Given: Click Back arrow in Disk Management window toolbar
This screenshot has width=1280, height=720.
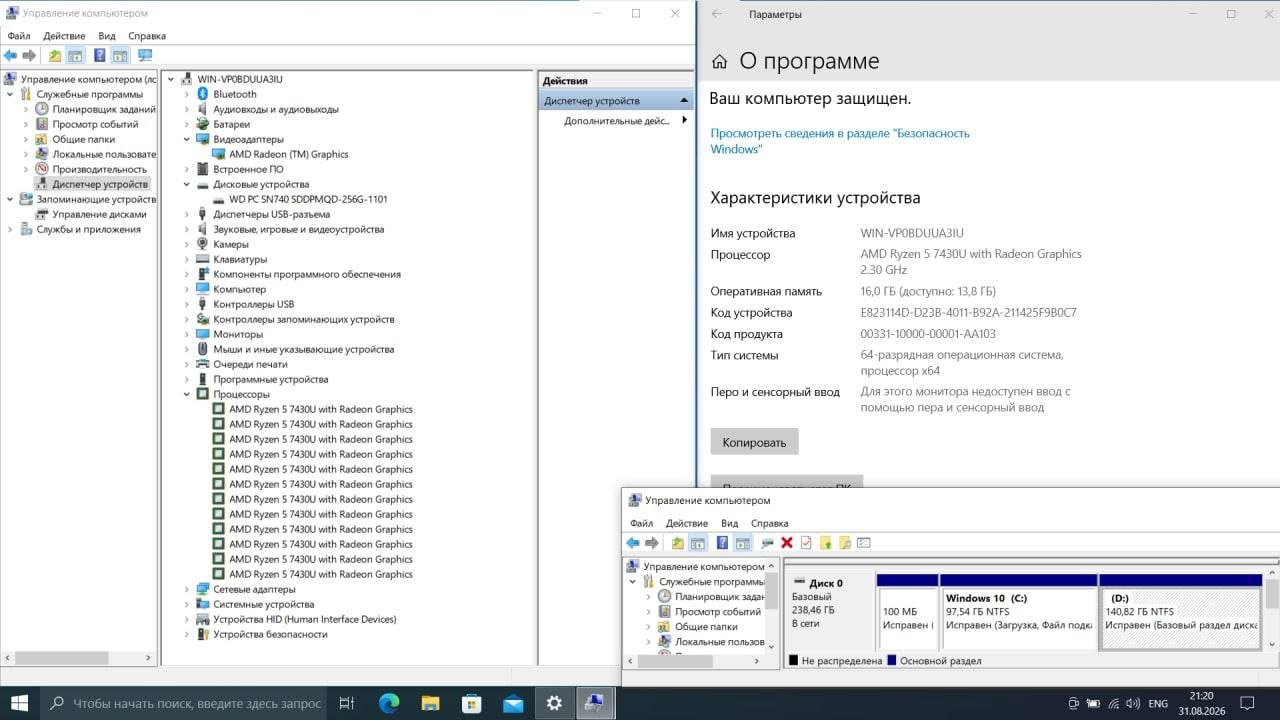Looking at the screenshot, I should 633,543.
